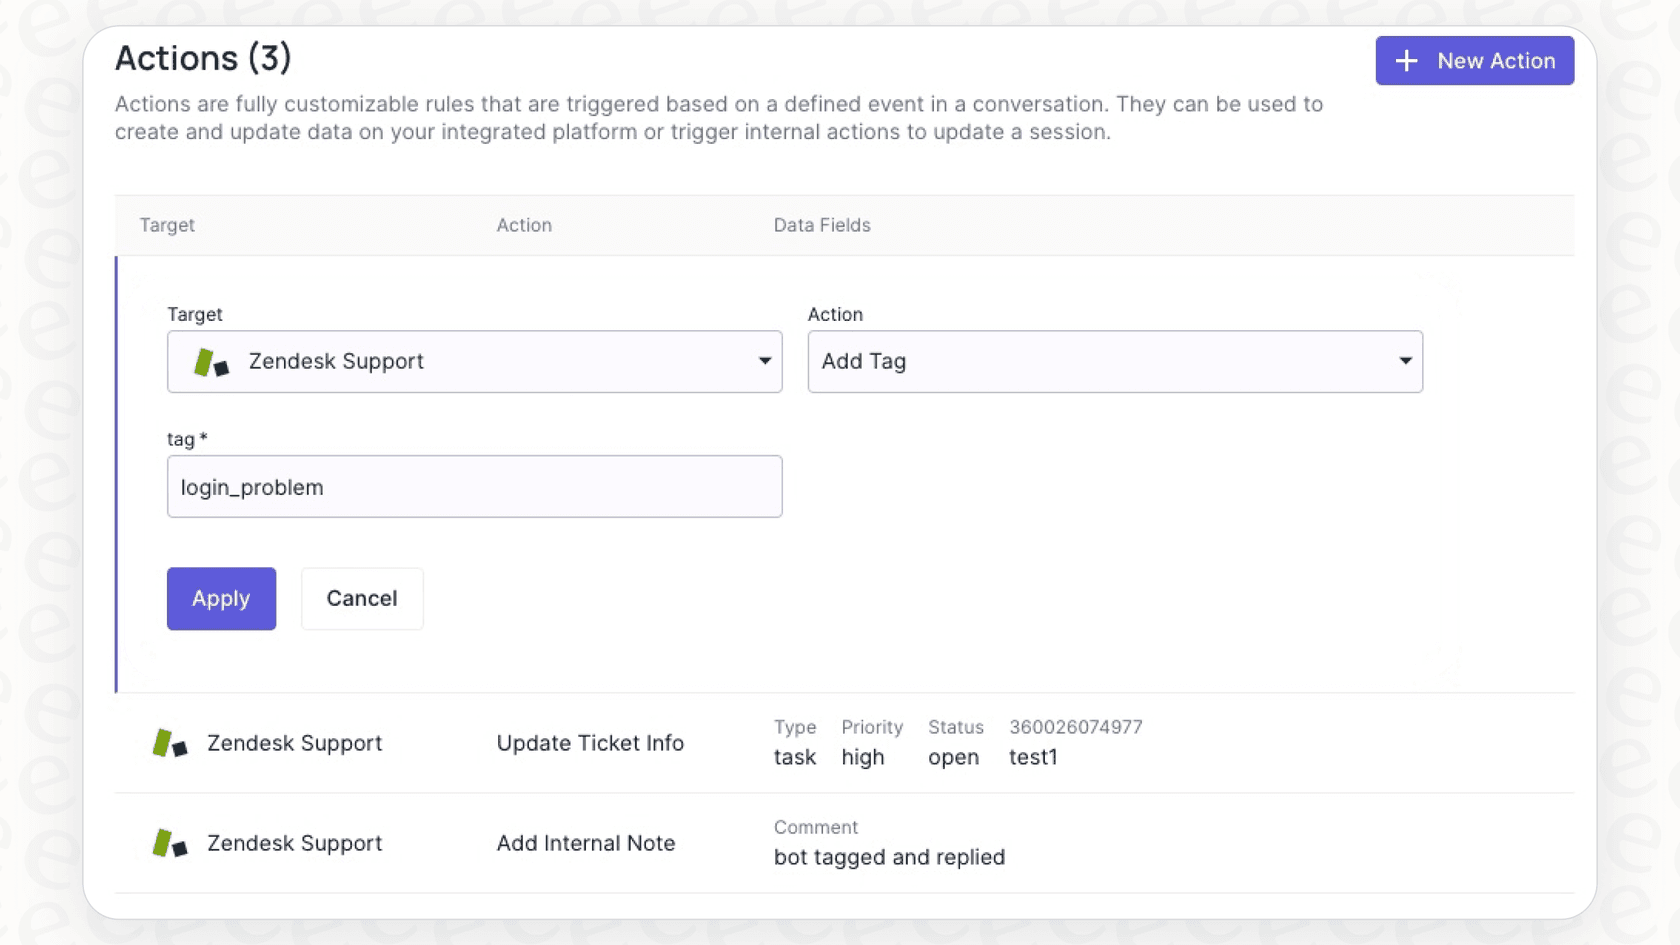
Task: Click the Priority value 'high'
Action: tap(863, 757)
